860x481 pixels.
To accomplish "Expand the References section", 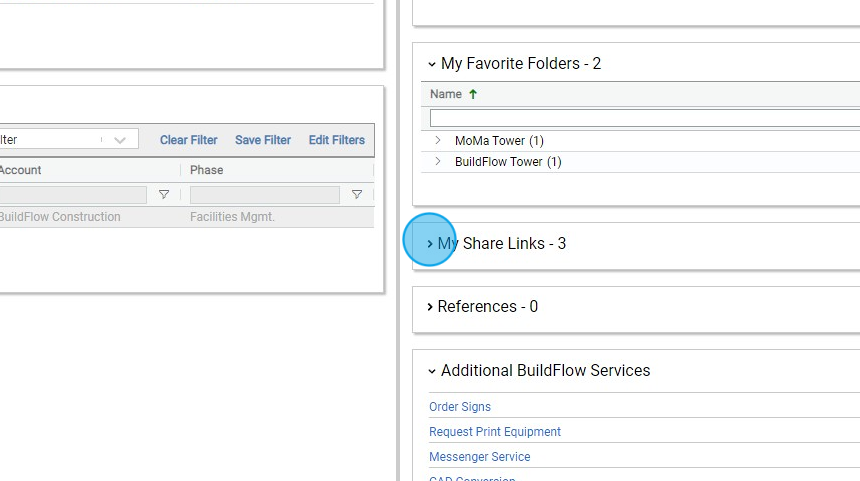I will click(430, 307).
